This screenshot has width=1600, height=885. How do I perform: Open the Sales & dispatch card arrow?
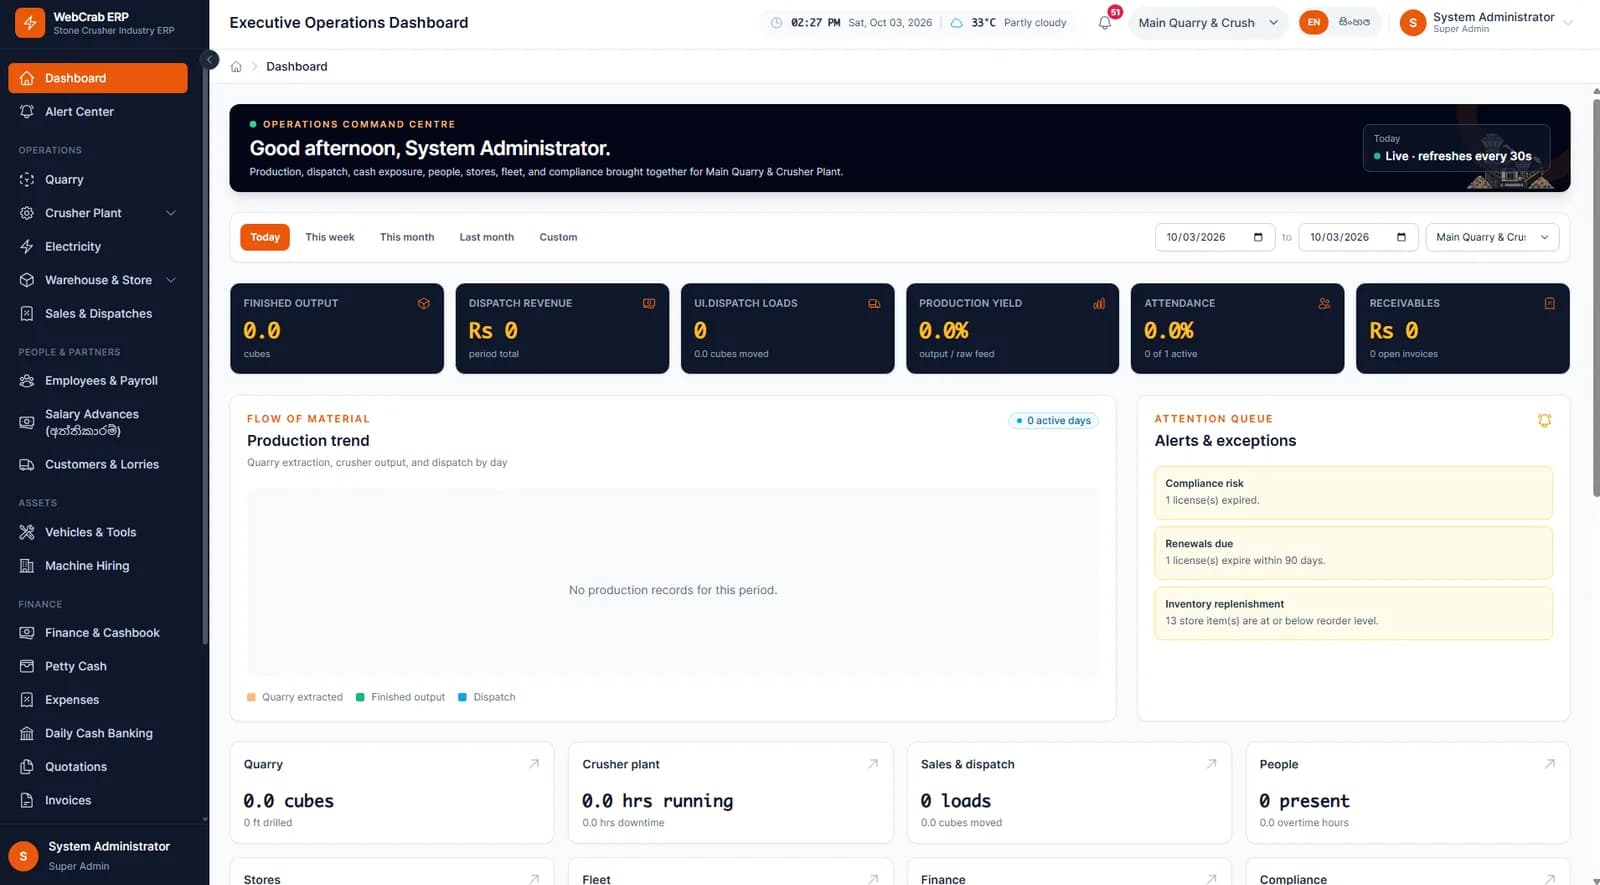pyautogui.click(x=1211, y=764)
